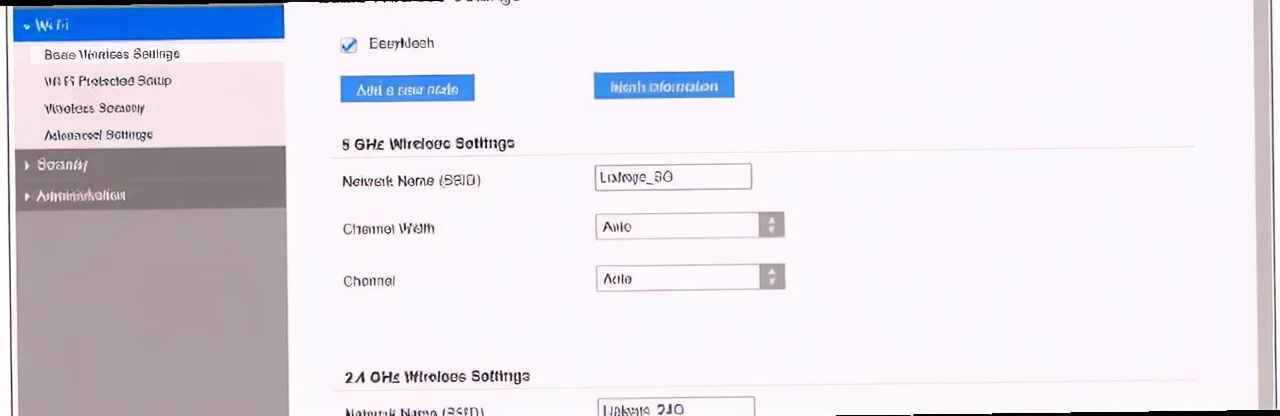
Task: Open the 5 GHz Channel dropdown
Action: pyautogui.click(x=678, y=278)
